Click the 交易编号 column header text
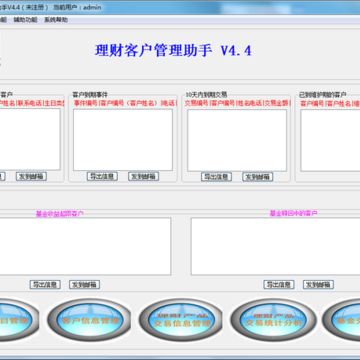 (197, 103)
